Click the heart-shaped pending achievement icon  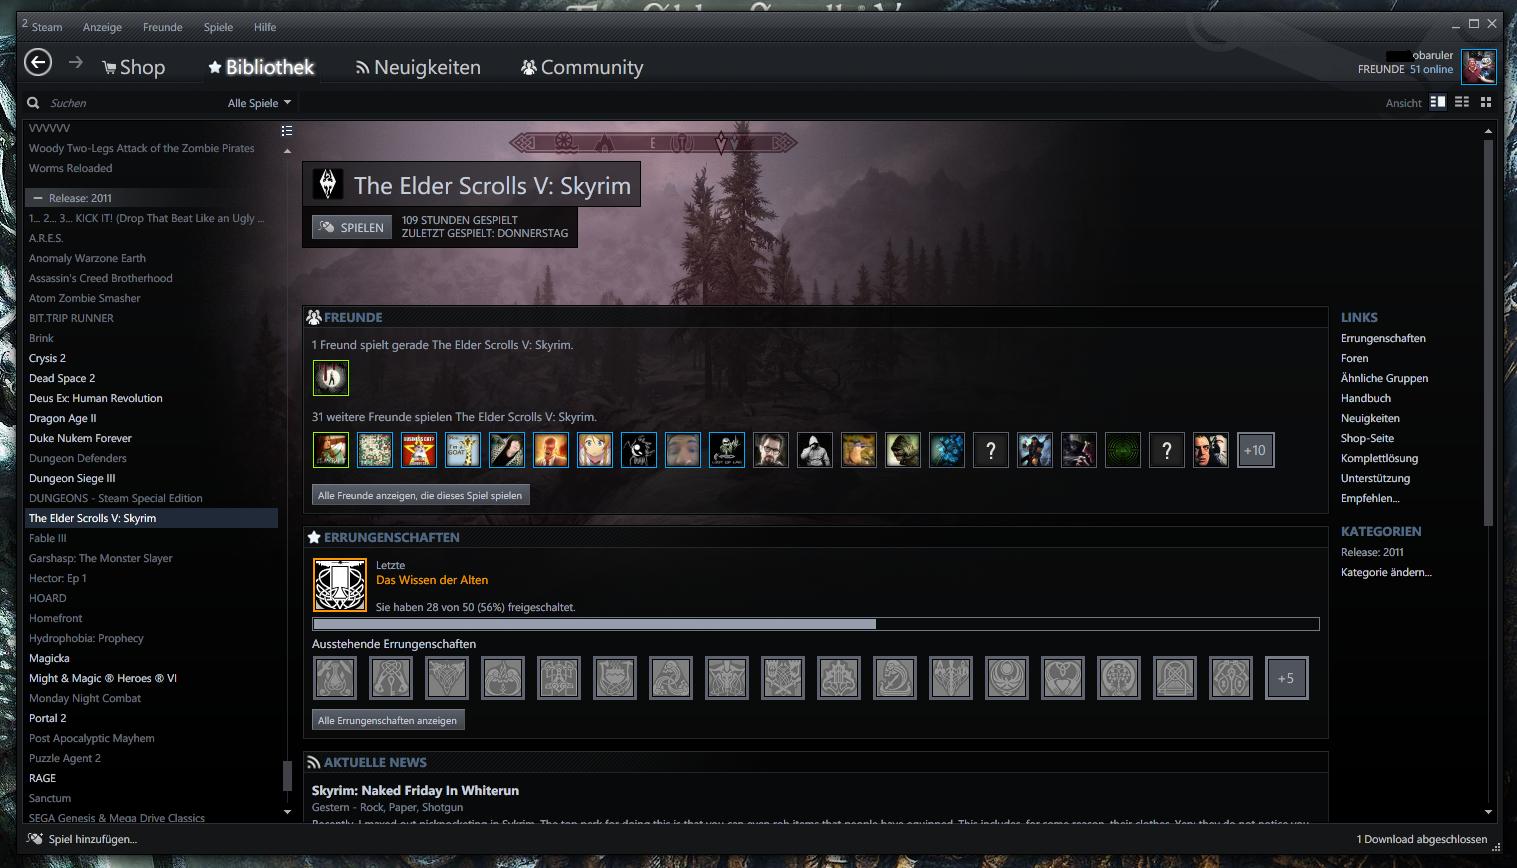pos(1063,678)
